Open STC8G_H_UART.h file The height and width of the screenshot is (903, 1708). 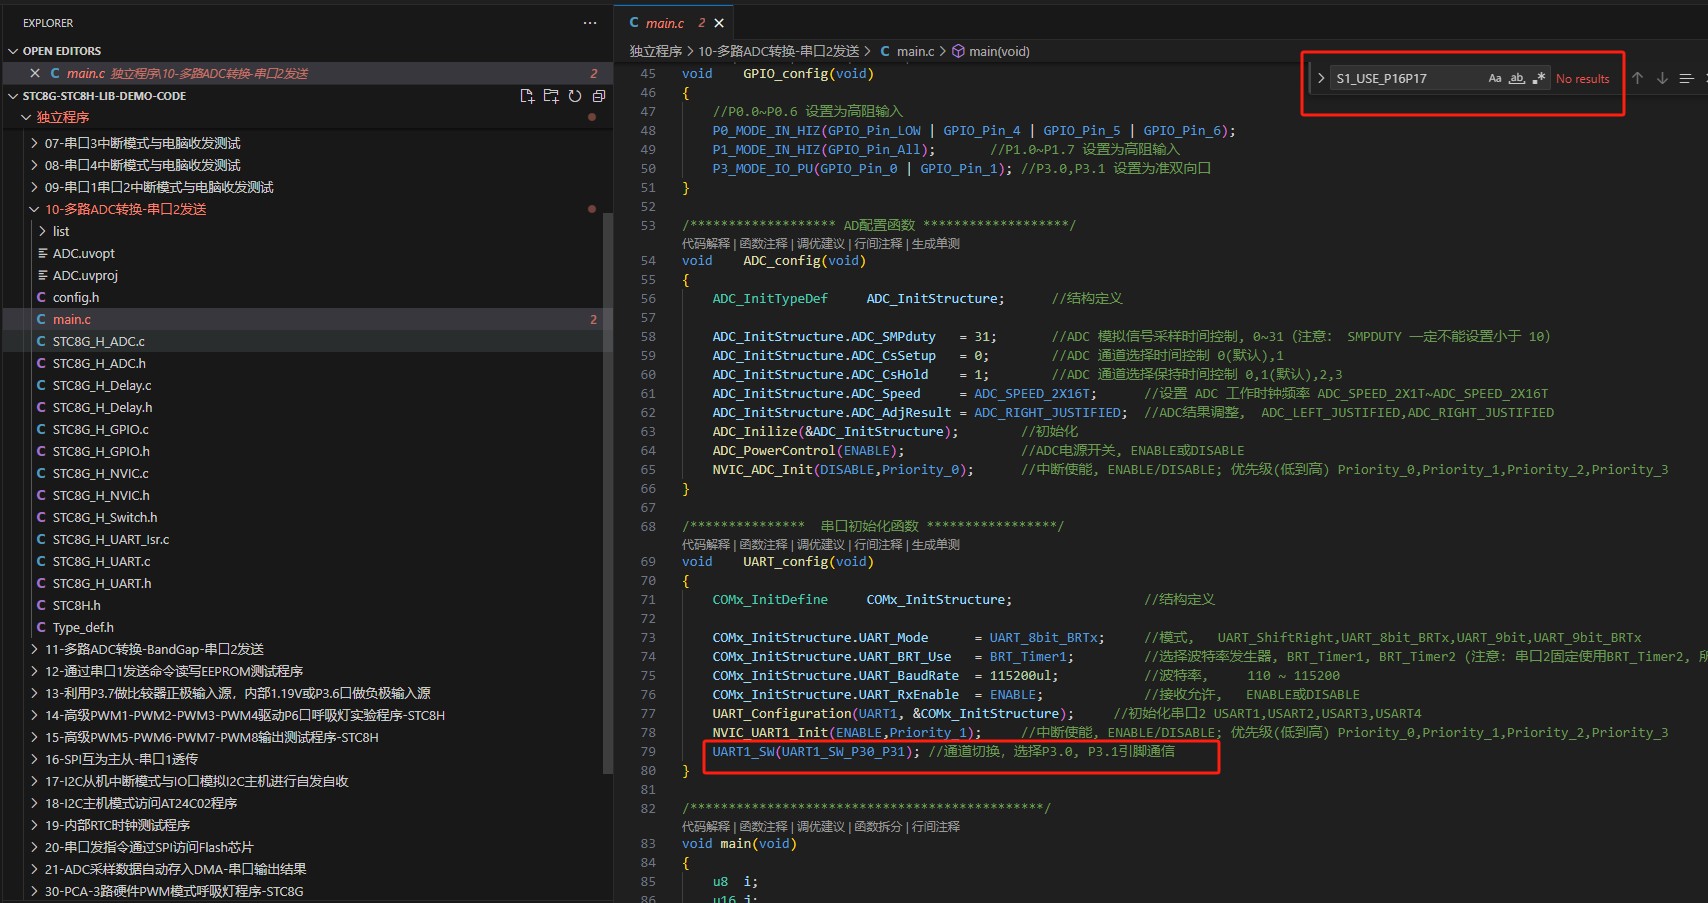pyautogui.click(x=102, y=583)
